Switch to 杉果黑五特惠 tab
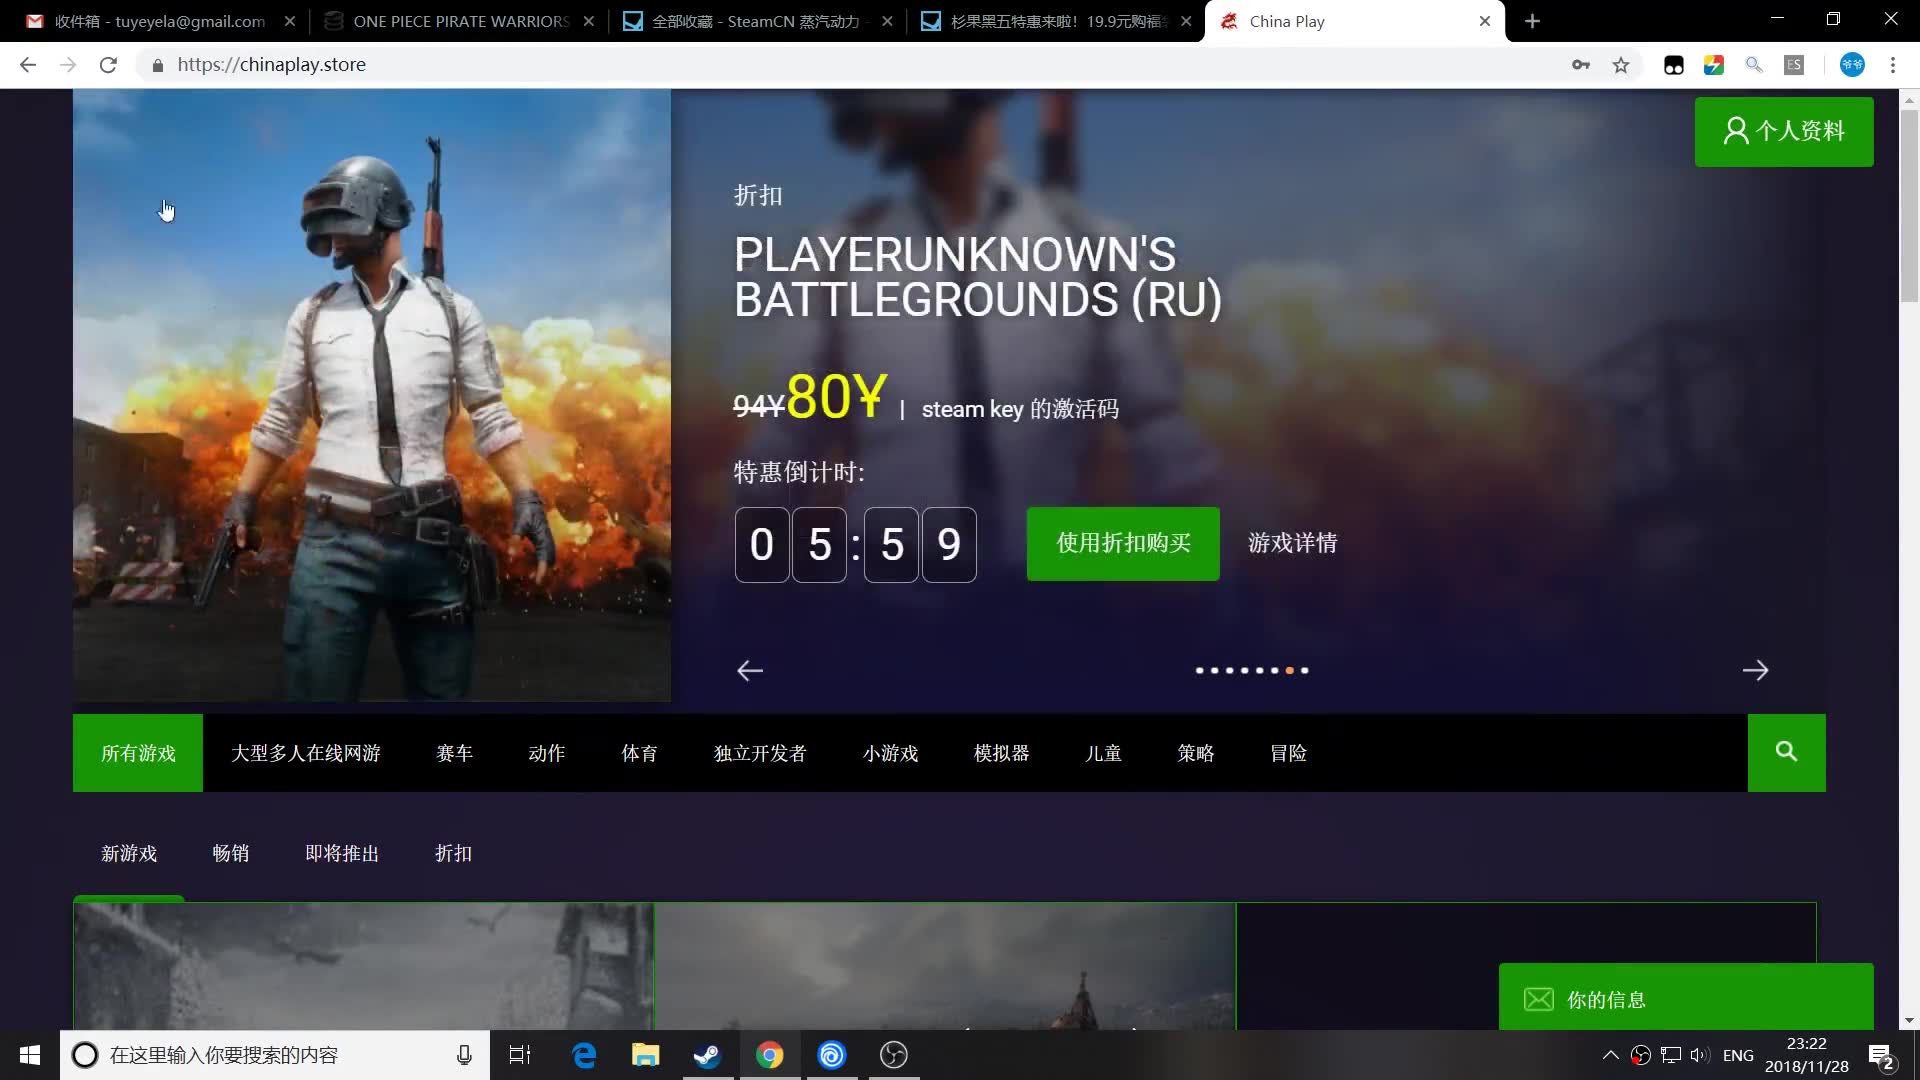The height and width of the screenshot is (1080, 1920). [x=1055, y=21]
